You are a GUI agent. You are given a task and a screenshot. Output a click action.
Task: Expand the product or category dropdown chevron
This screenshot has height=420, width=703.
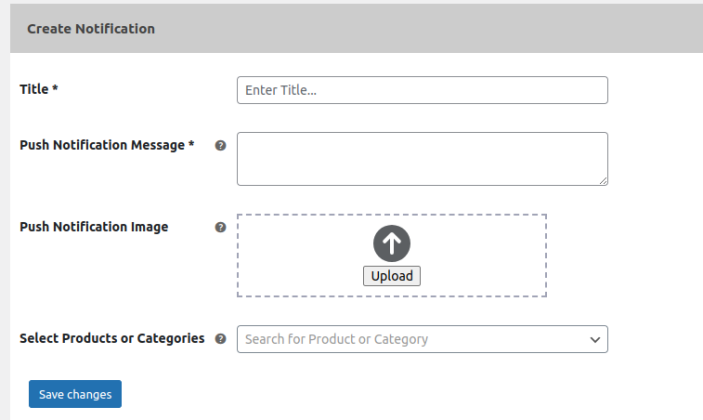pos(596,340)
